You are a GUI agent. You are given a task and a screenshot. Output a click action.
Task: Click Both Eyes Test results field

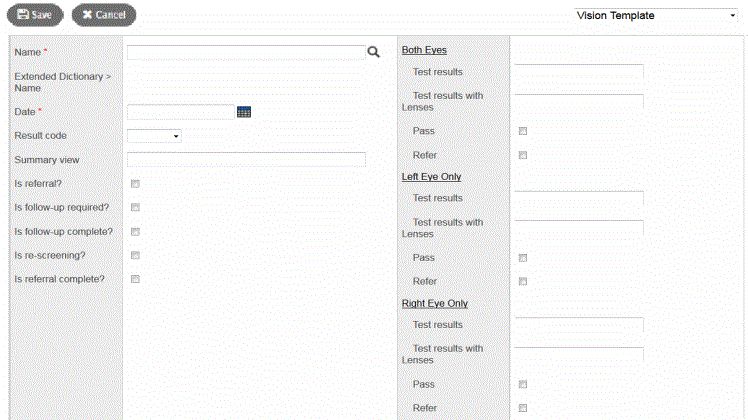579,72
